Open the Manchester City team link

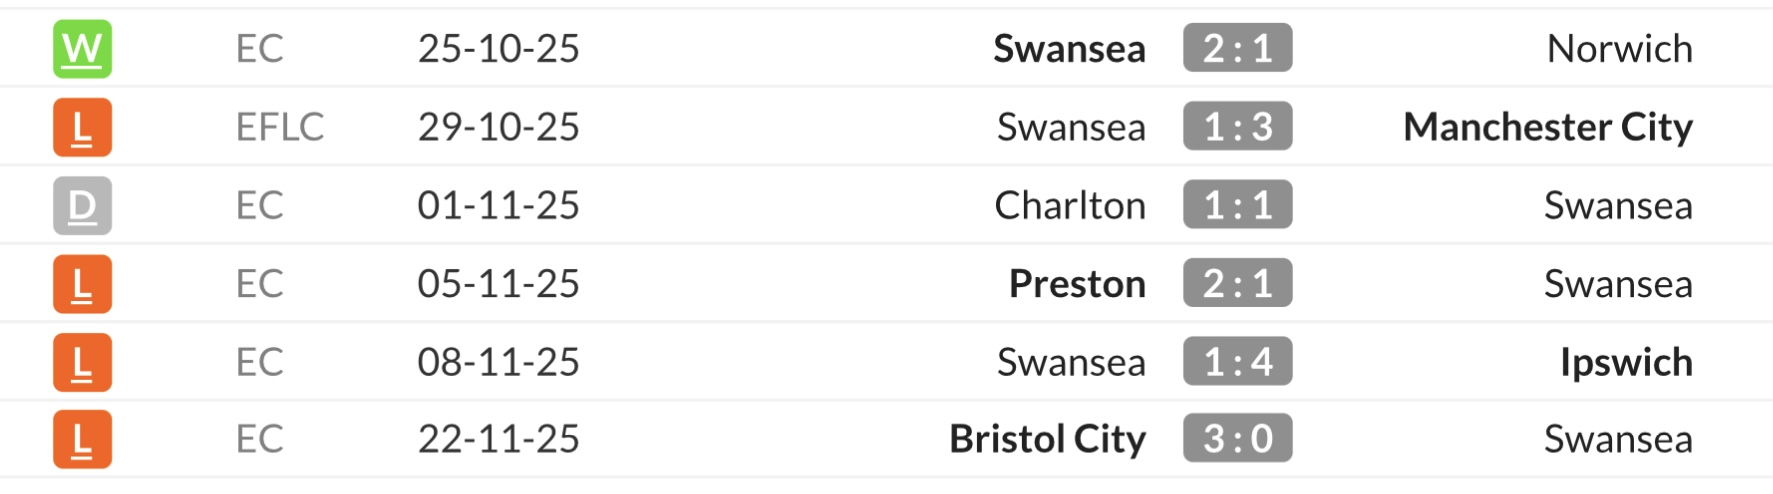(x=1547, y=127)
